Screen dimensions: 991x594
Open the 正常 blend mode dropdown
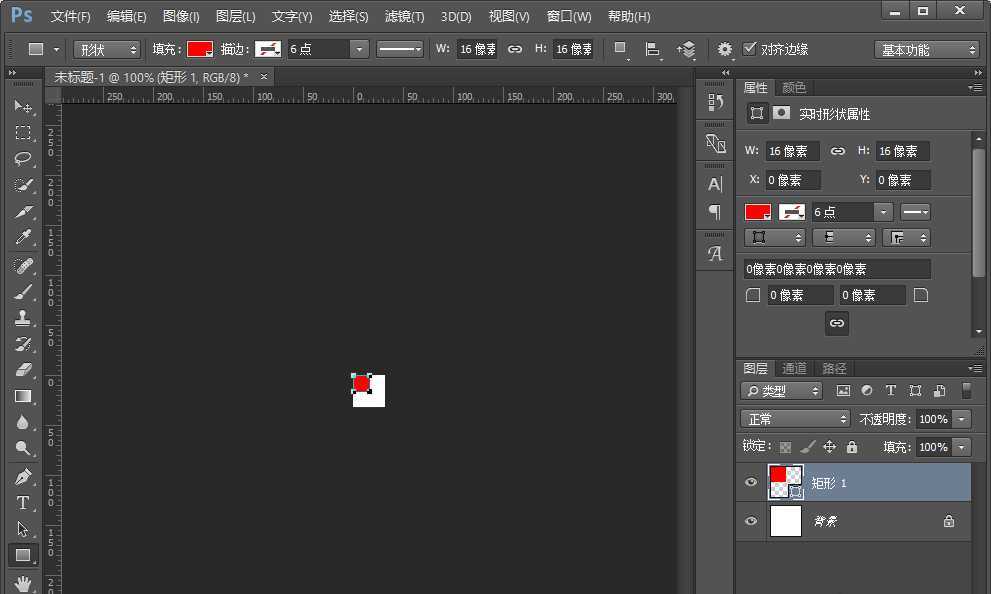pyautogui.click(x=795, y=419)
